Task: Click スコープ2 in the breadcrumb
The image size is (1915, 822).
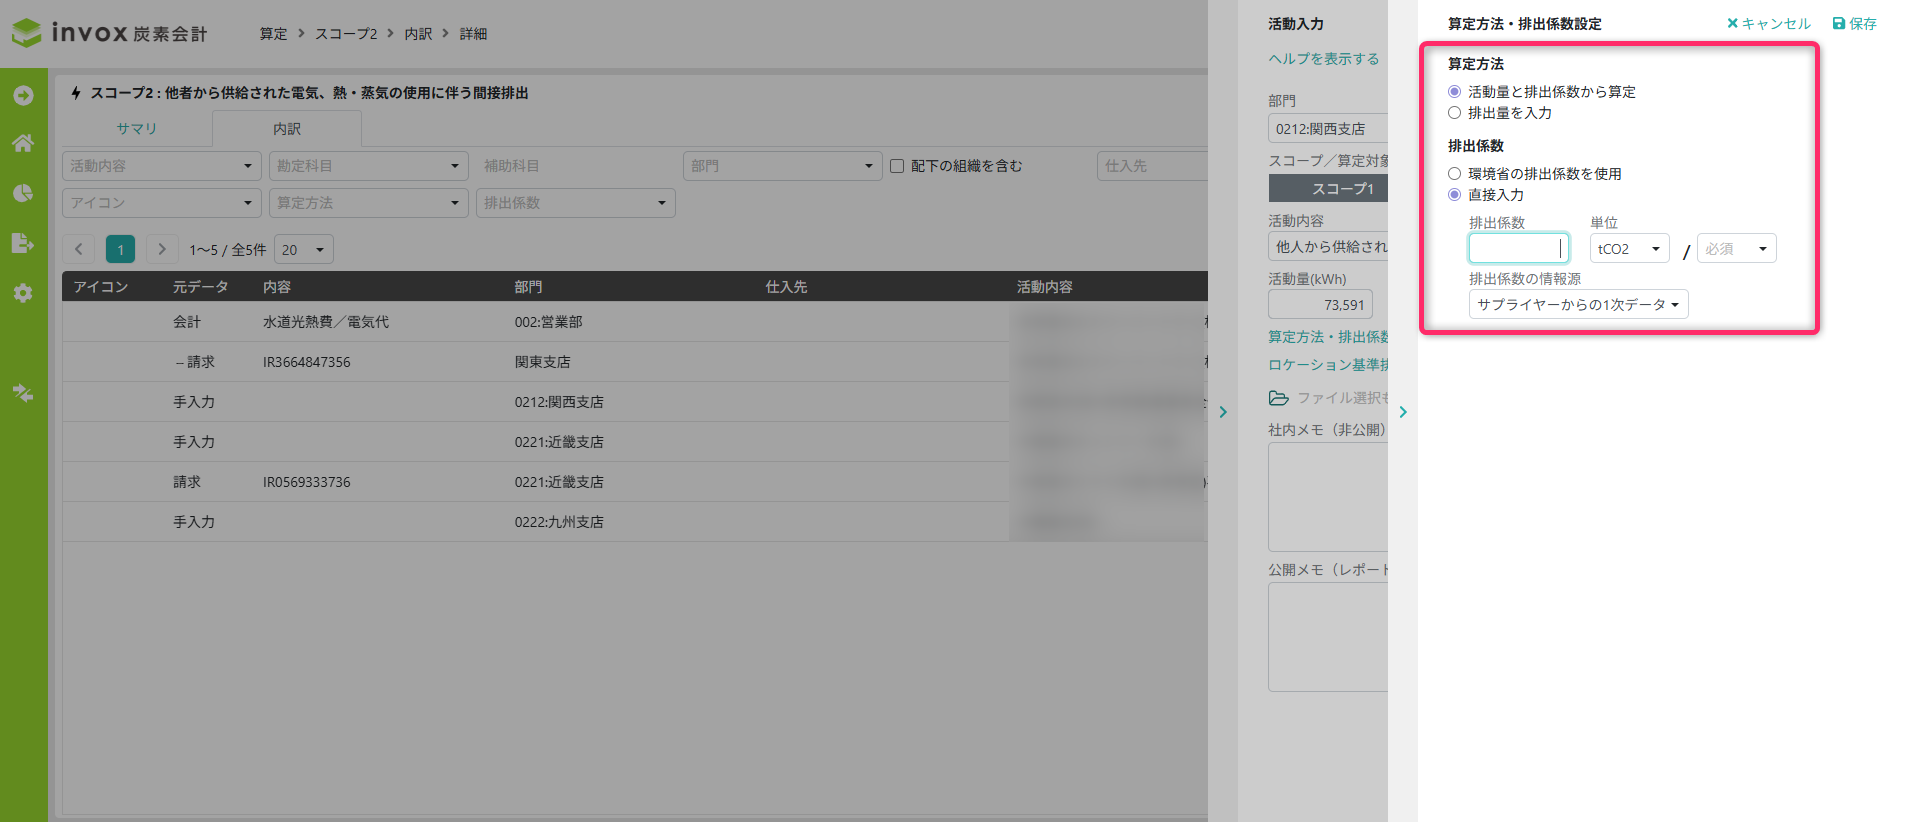Action: 346,34
